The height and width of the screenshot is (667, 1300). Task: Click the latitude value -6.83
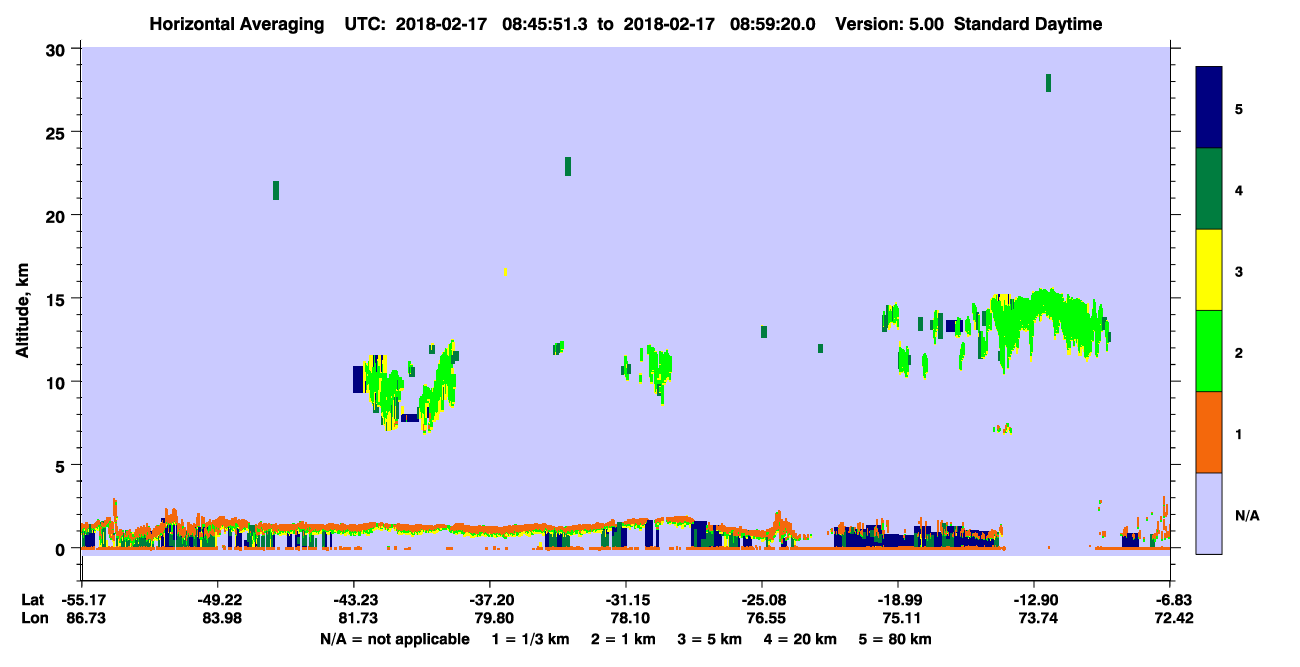[x=1171, y=599]
